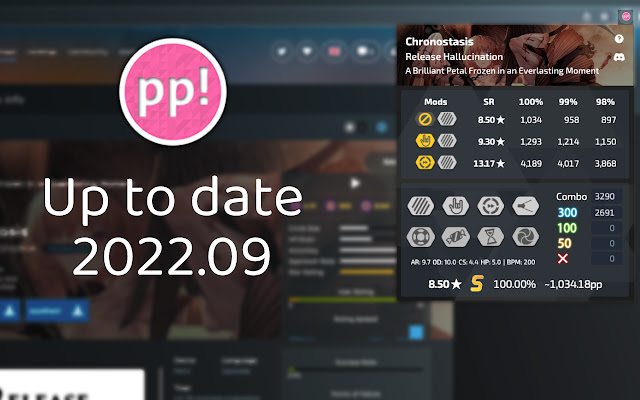Edit the 300 count field showing 2691

pos(606,212)
